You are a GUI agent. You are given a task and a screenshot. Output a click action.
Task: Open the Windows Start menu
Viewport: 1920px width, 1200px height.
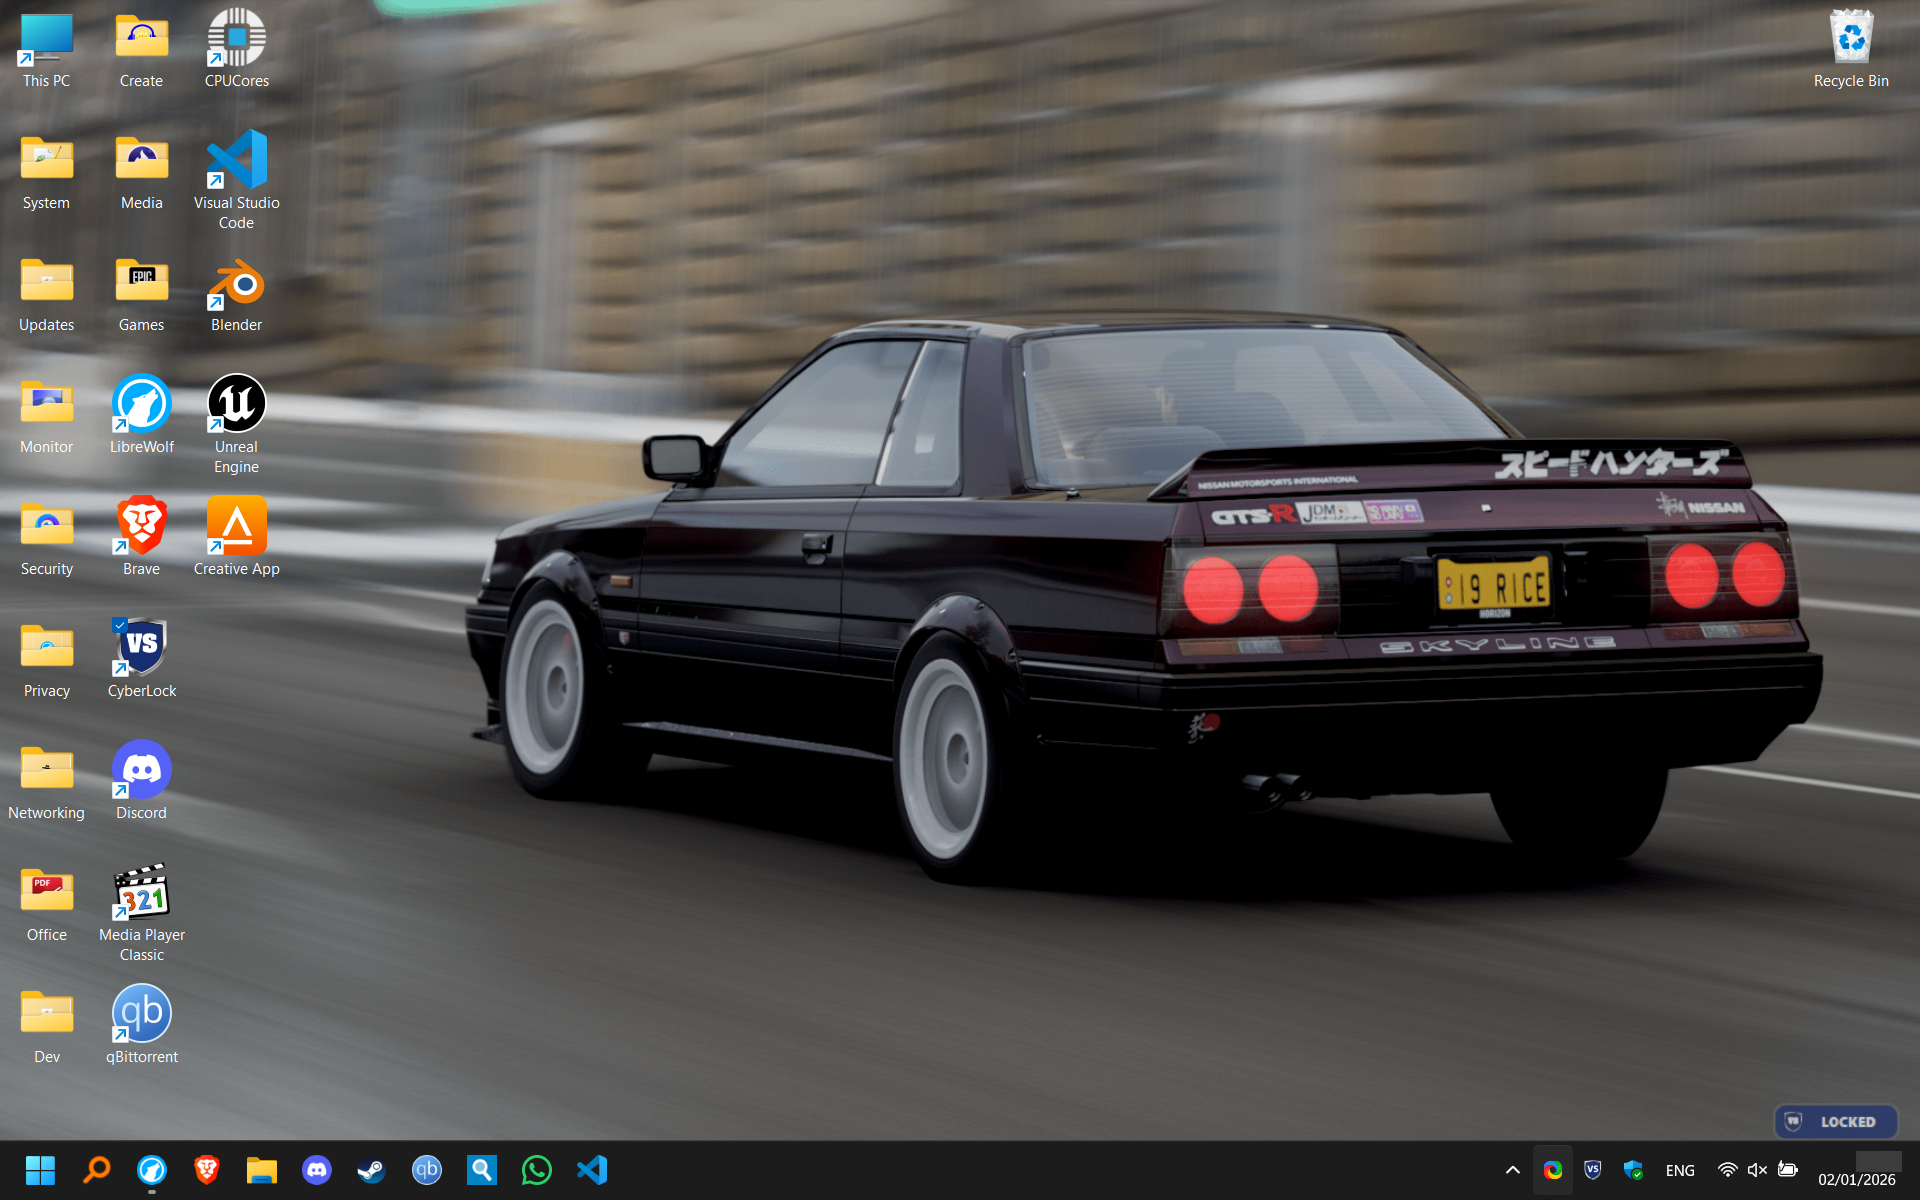point(40,1170)
